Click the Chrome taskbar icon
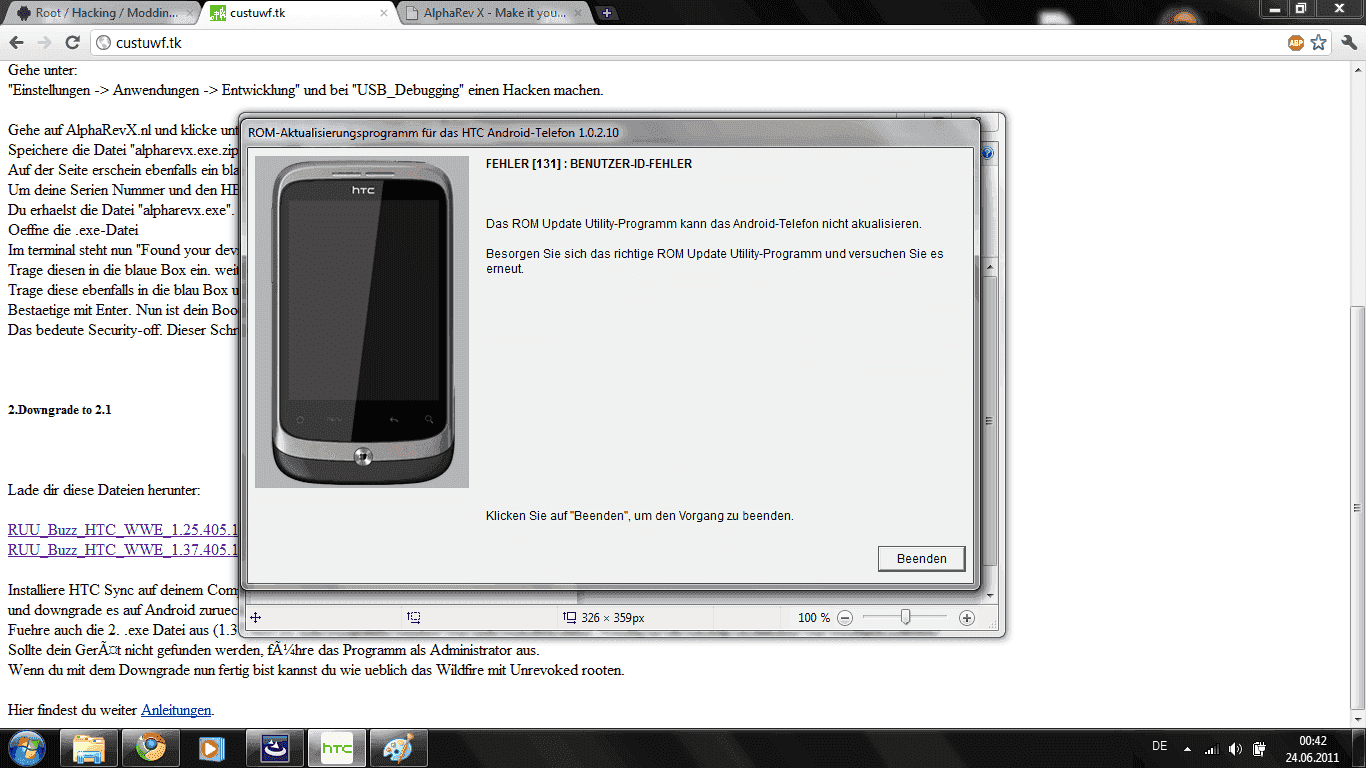1366x768 pixels. coord(151,748)
